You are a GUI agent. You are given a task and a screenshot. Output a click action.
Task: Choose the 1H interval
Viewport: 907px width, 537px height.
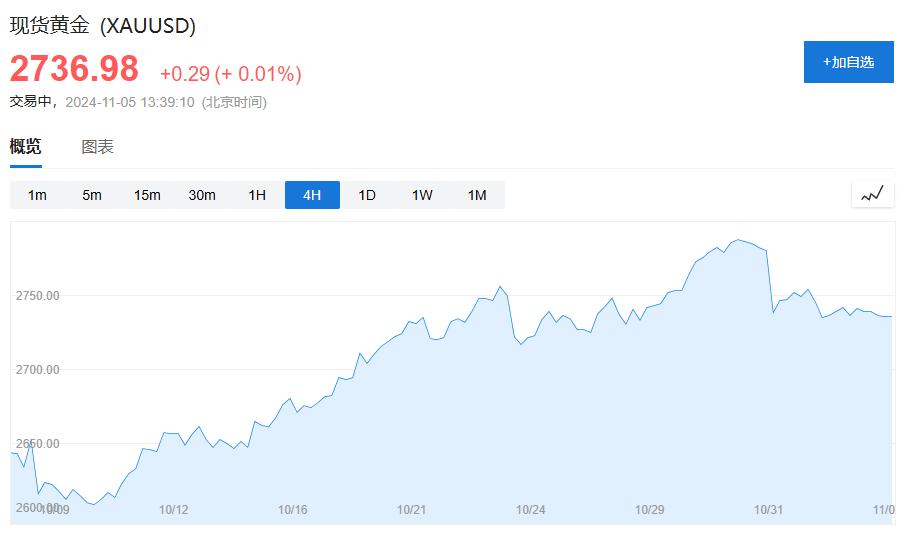coord(257,195)
